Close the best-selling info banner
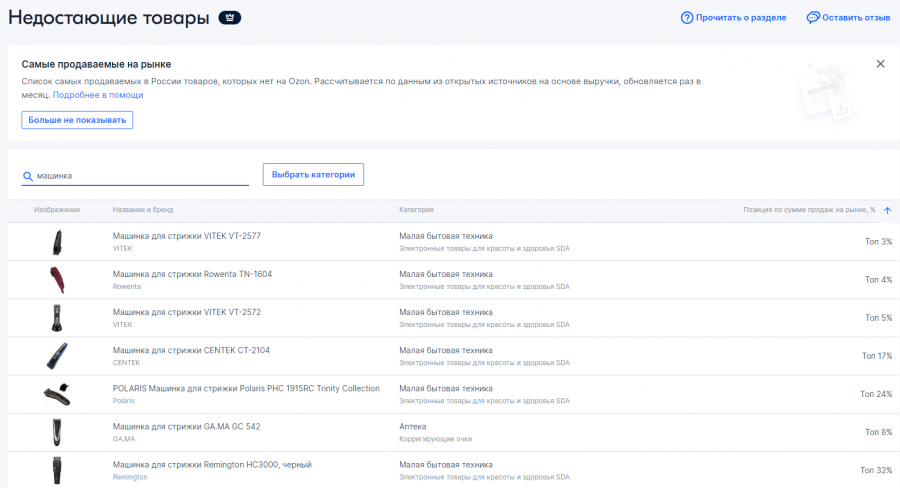This screenshot has height=488, width=900. (880, 64)
